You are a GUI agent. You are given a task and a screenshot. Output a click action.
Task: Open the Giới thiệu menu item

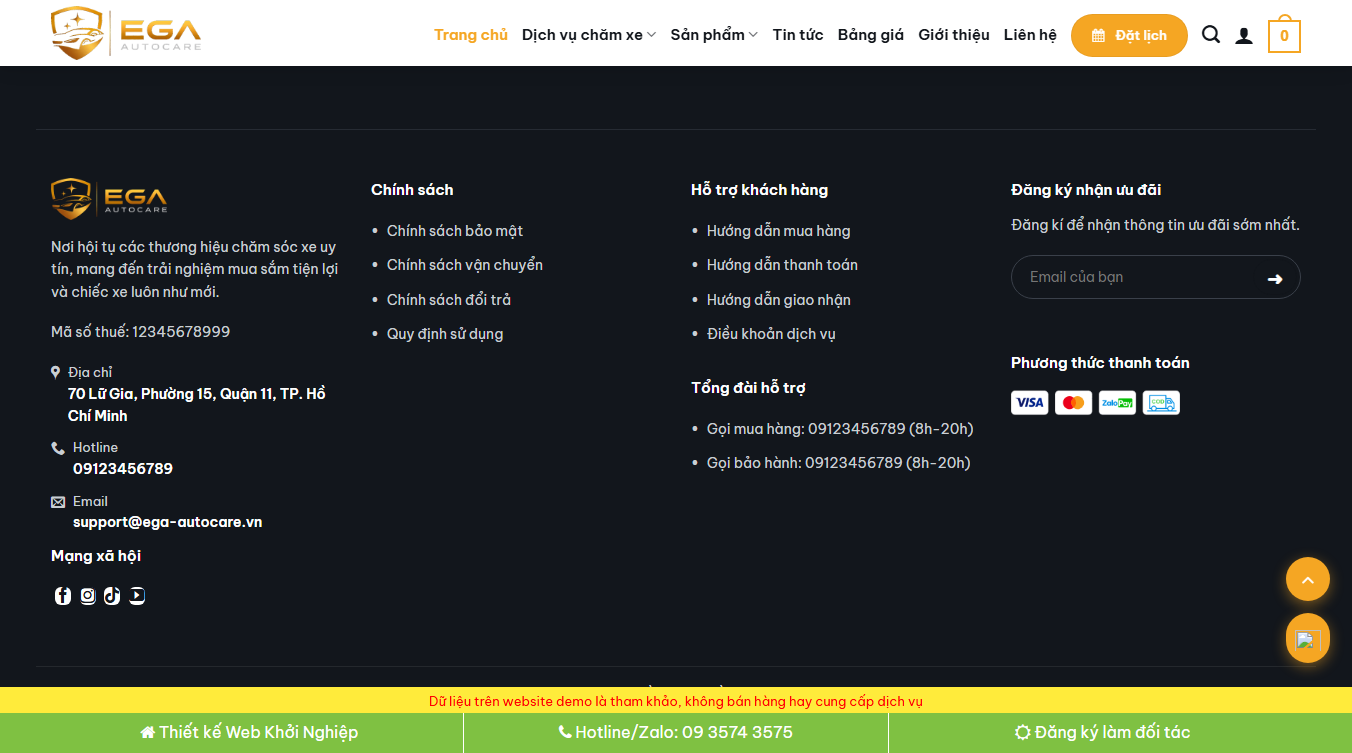(x=954, y=35)
